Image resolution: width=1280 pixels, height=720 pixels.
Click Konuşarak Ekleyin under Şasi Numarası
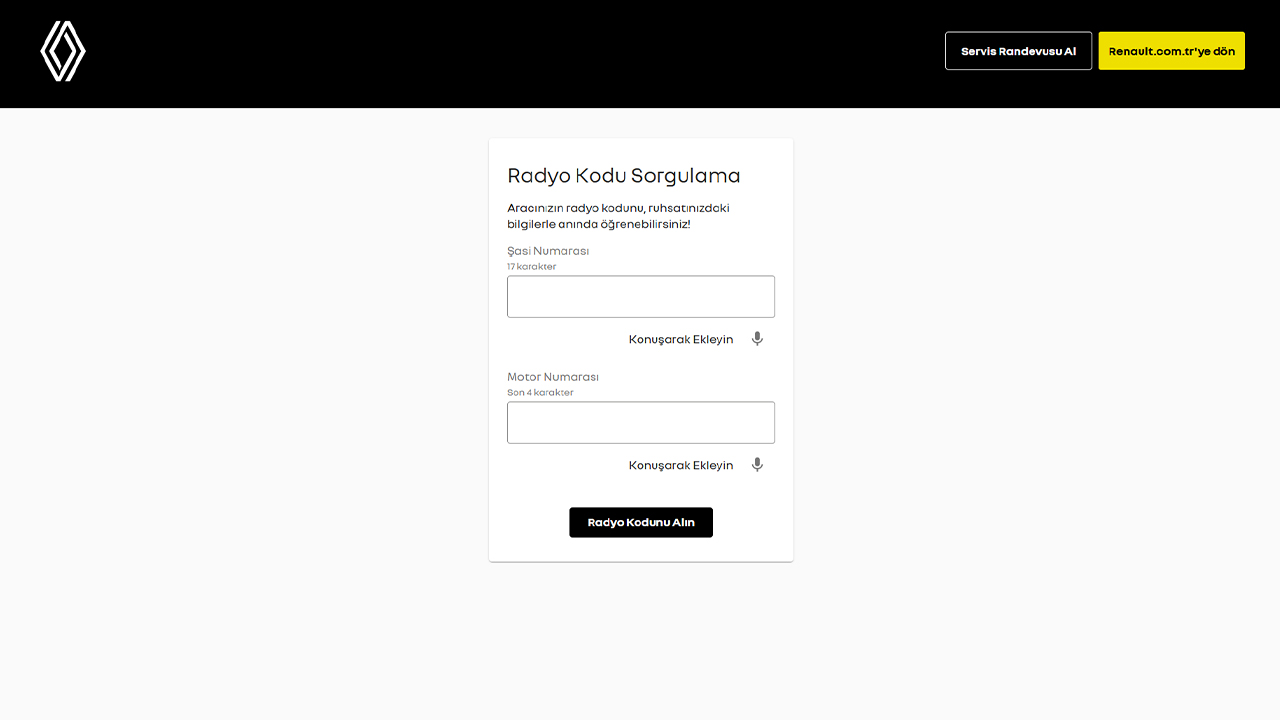(681, 339)
